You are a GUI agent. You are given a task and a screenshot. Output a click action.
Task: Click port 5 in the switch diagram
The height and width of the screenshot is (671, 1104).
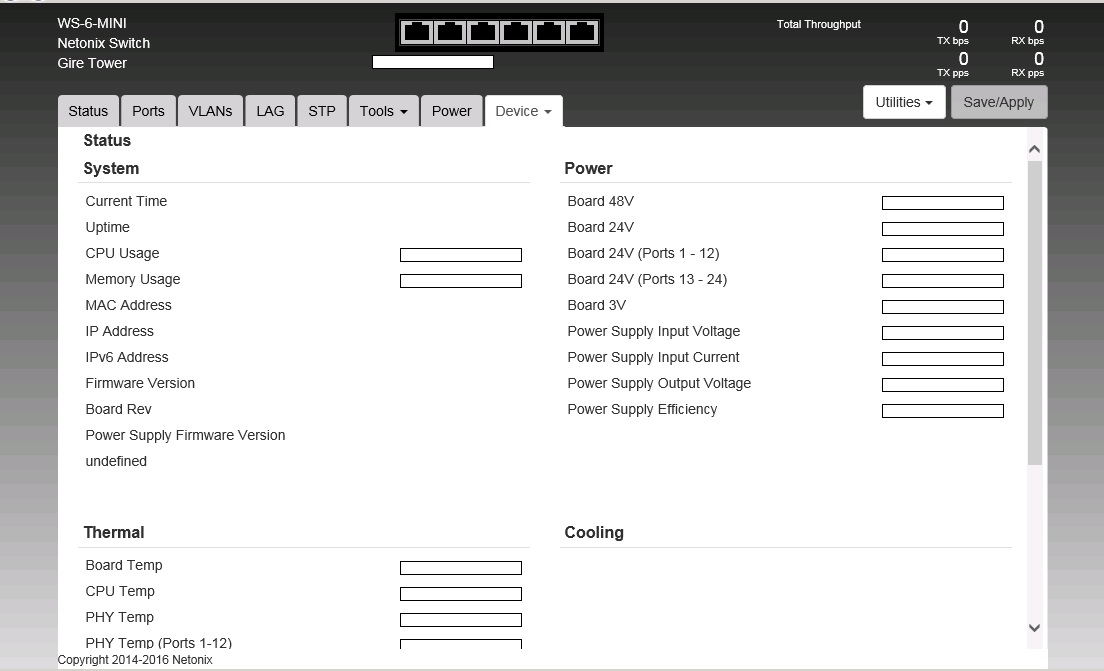(549, 32)
